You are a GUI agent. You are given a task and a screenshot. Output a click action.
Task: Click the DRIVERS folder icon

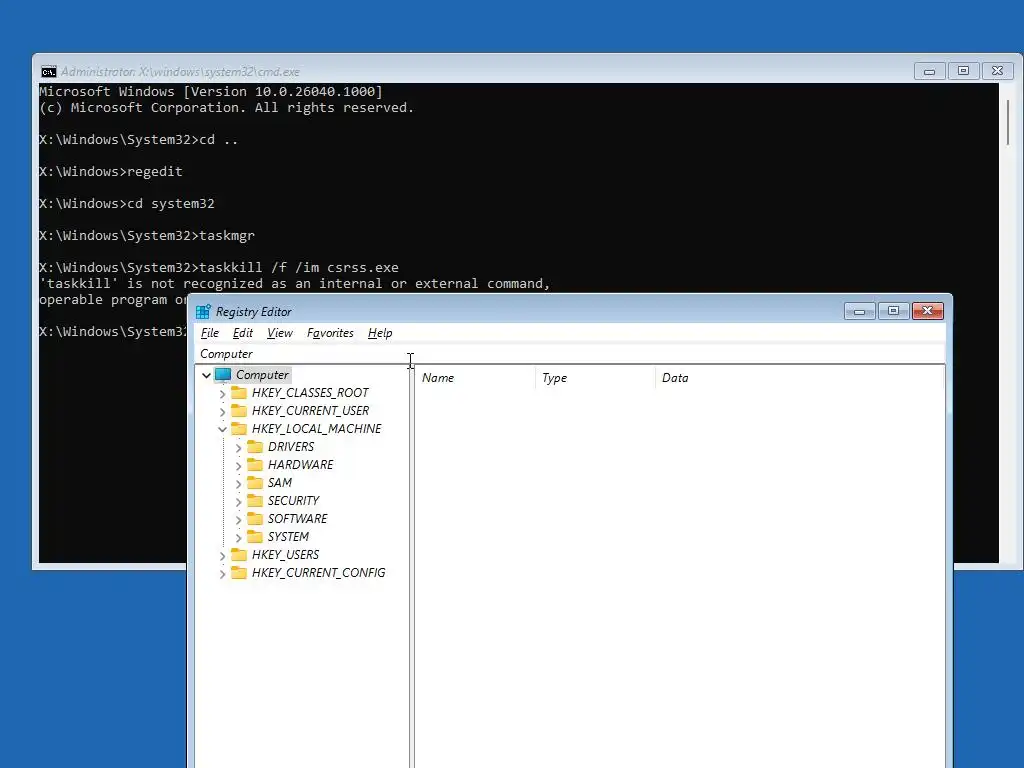pyautogui.click(x=255, y=447)
